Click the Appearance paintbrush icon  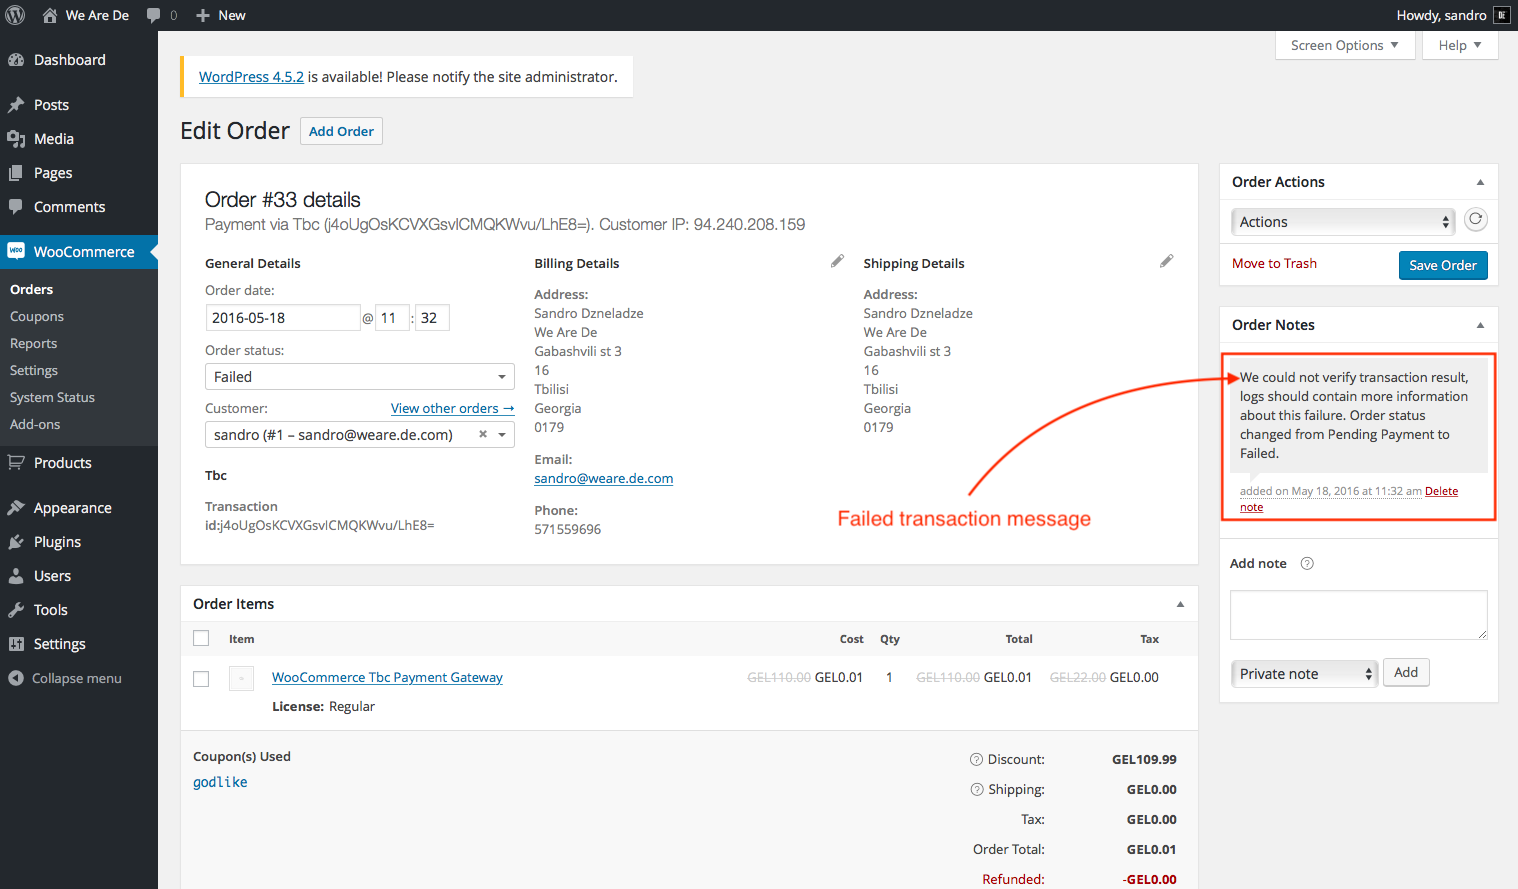click(x=16, y=508)
